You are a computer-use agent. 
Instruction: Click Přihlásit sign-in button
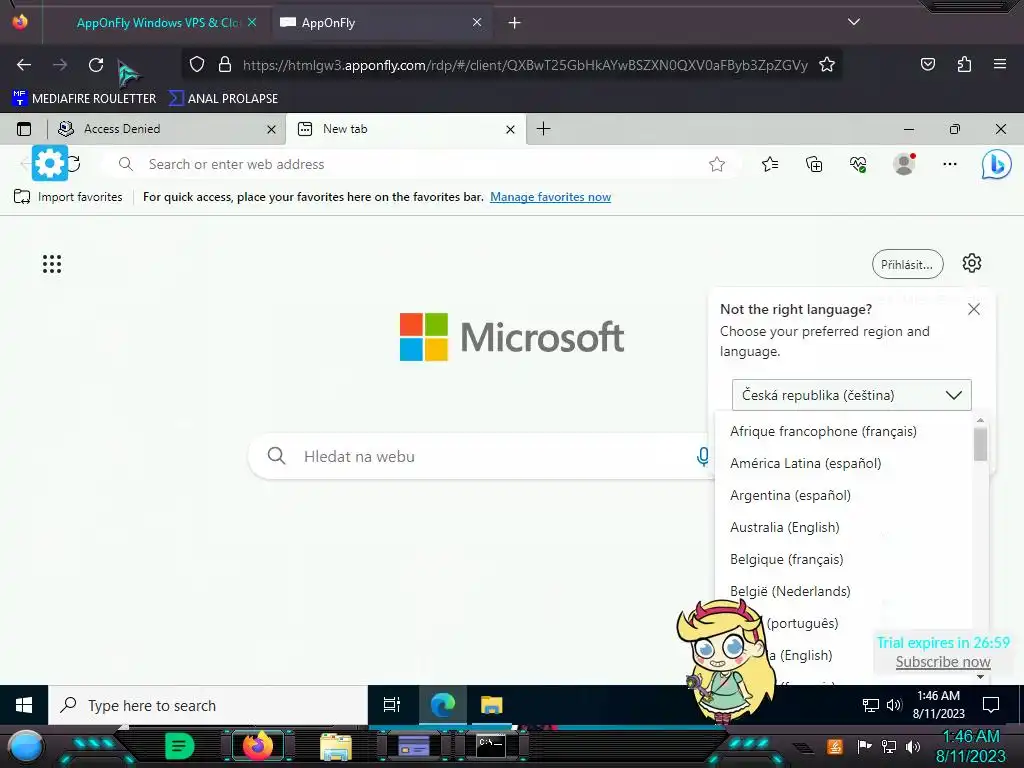point(907,264)
